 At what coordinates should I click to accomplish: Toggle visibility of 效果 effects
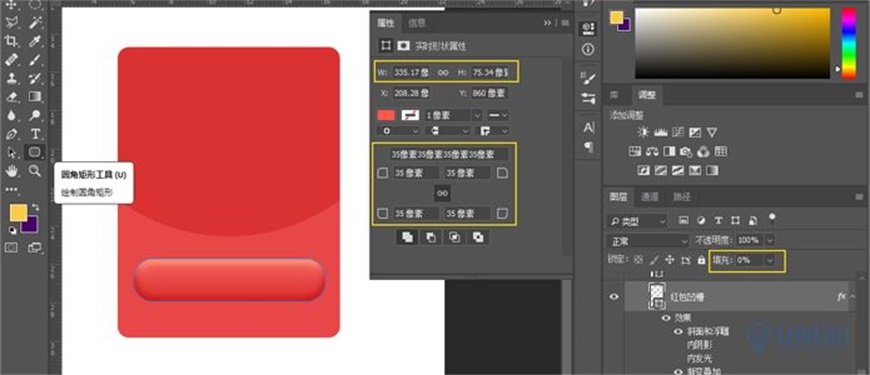point(666,318)
